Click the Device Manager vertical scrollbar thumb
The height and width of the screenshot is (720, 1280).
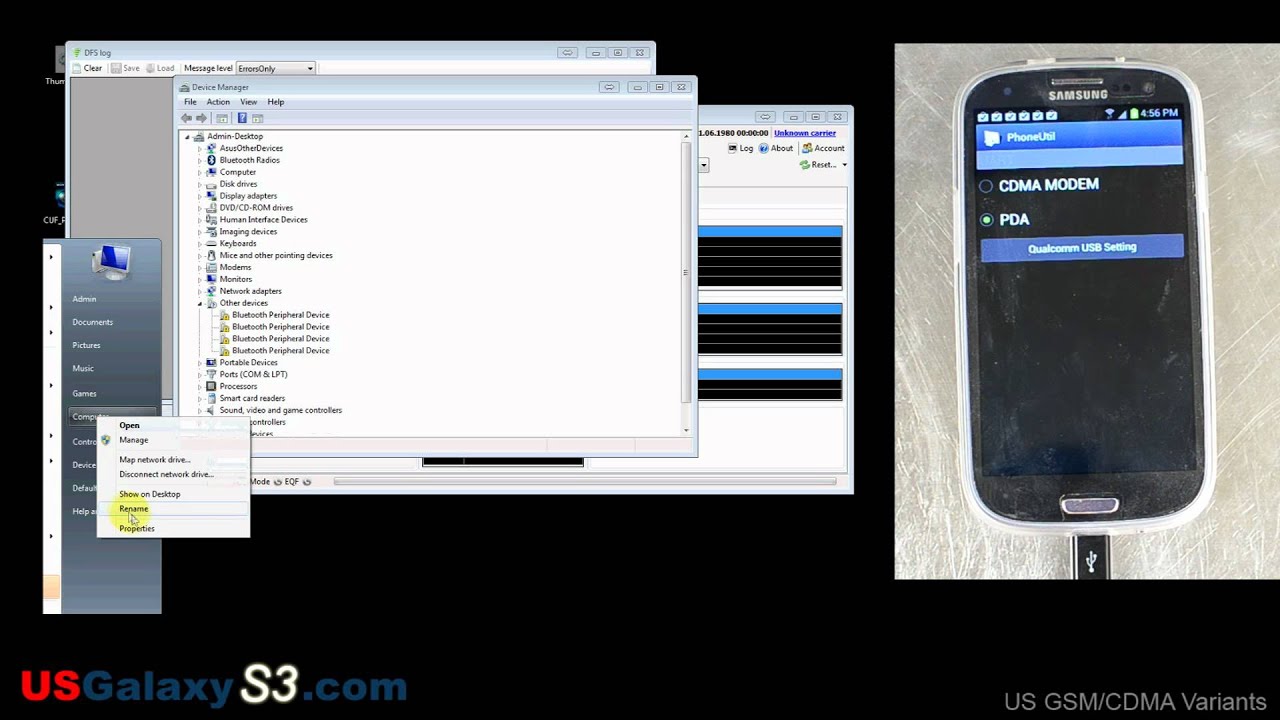tap(686, 272)
